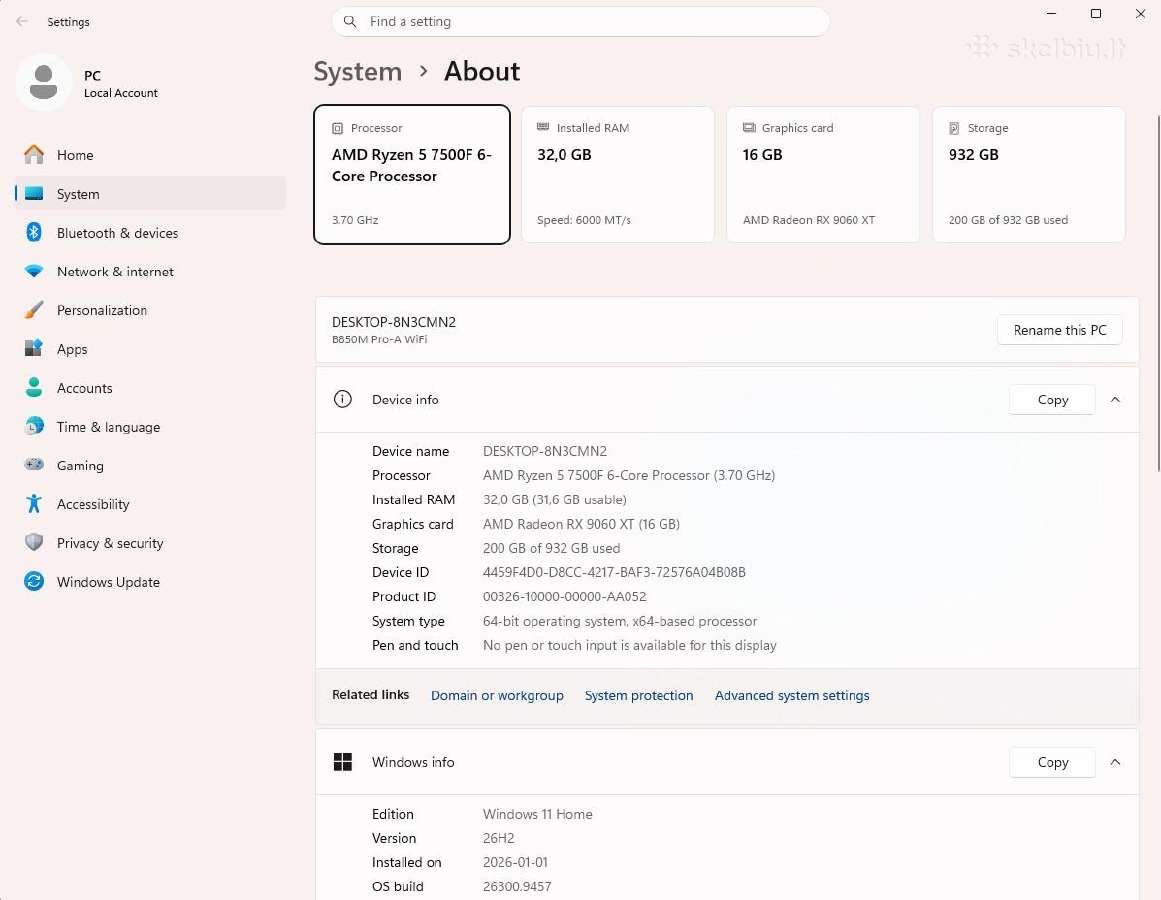Click the Apps icon in sidebar

(34, 349)
